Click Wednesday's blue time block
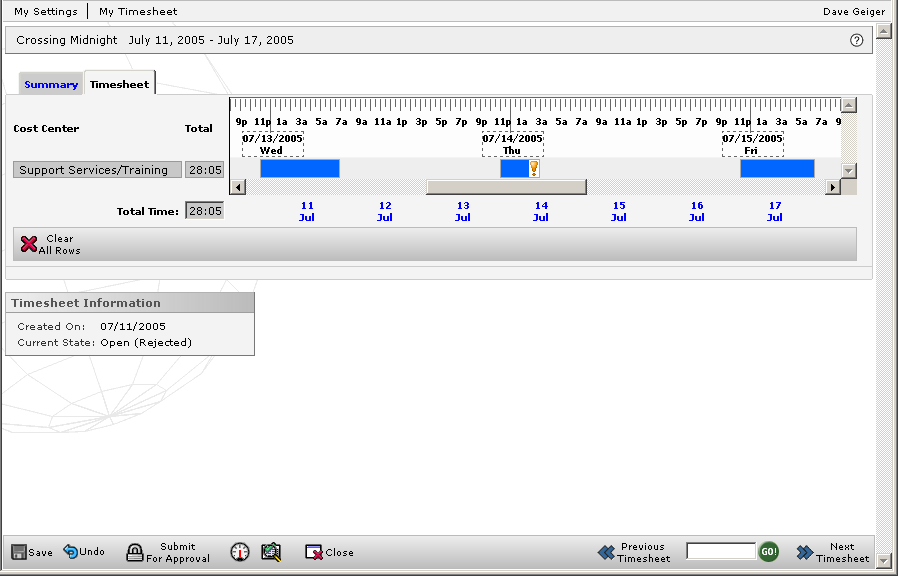This screenshot has width=898, height=576. coord(298,168)
